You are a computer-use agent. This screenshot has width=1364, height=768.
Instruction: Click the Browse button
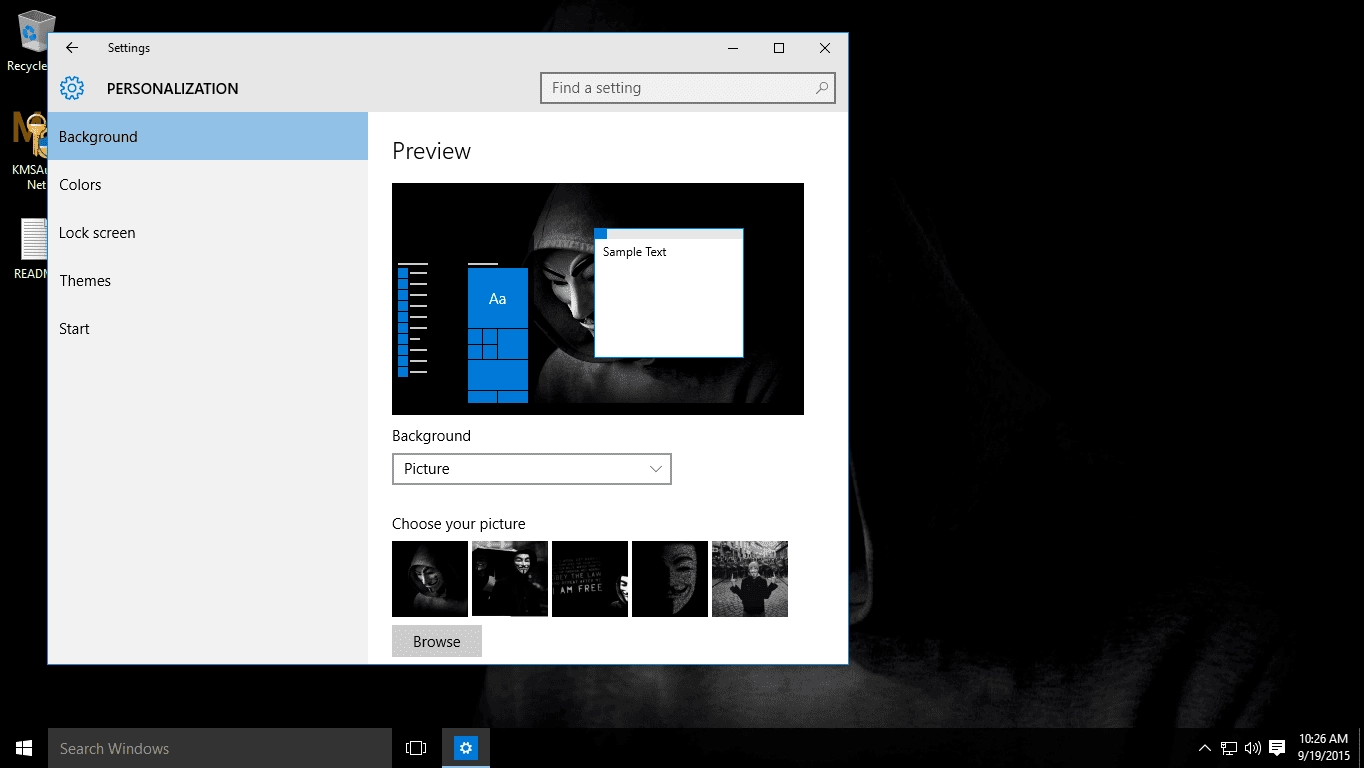[437, 641]
